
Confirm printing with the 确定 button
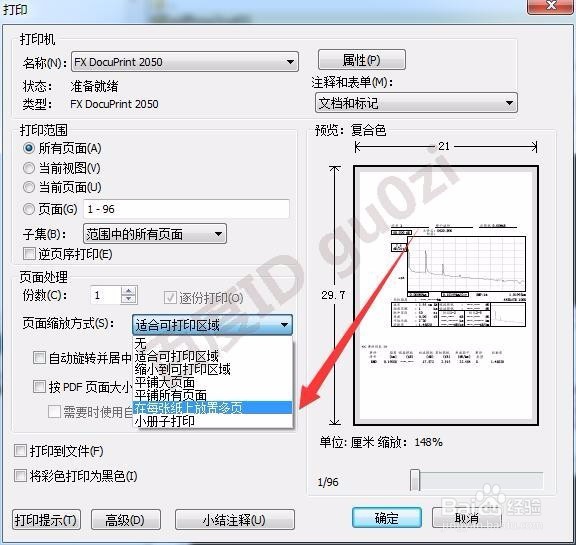(x=387, y=517)
